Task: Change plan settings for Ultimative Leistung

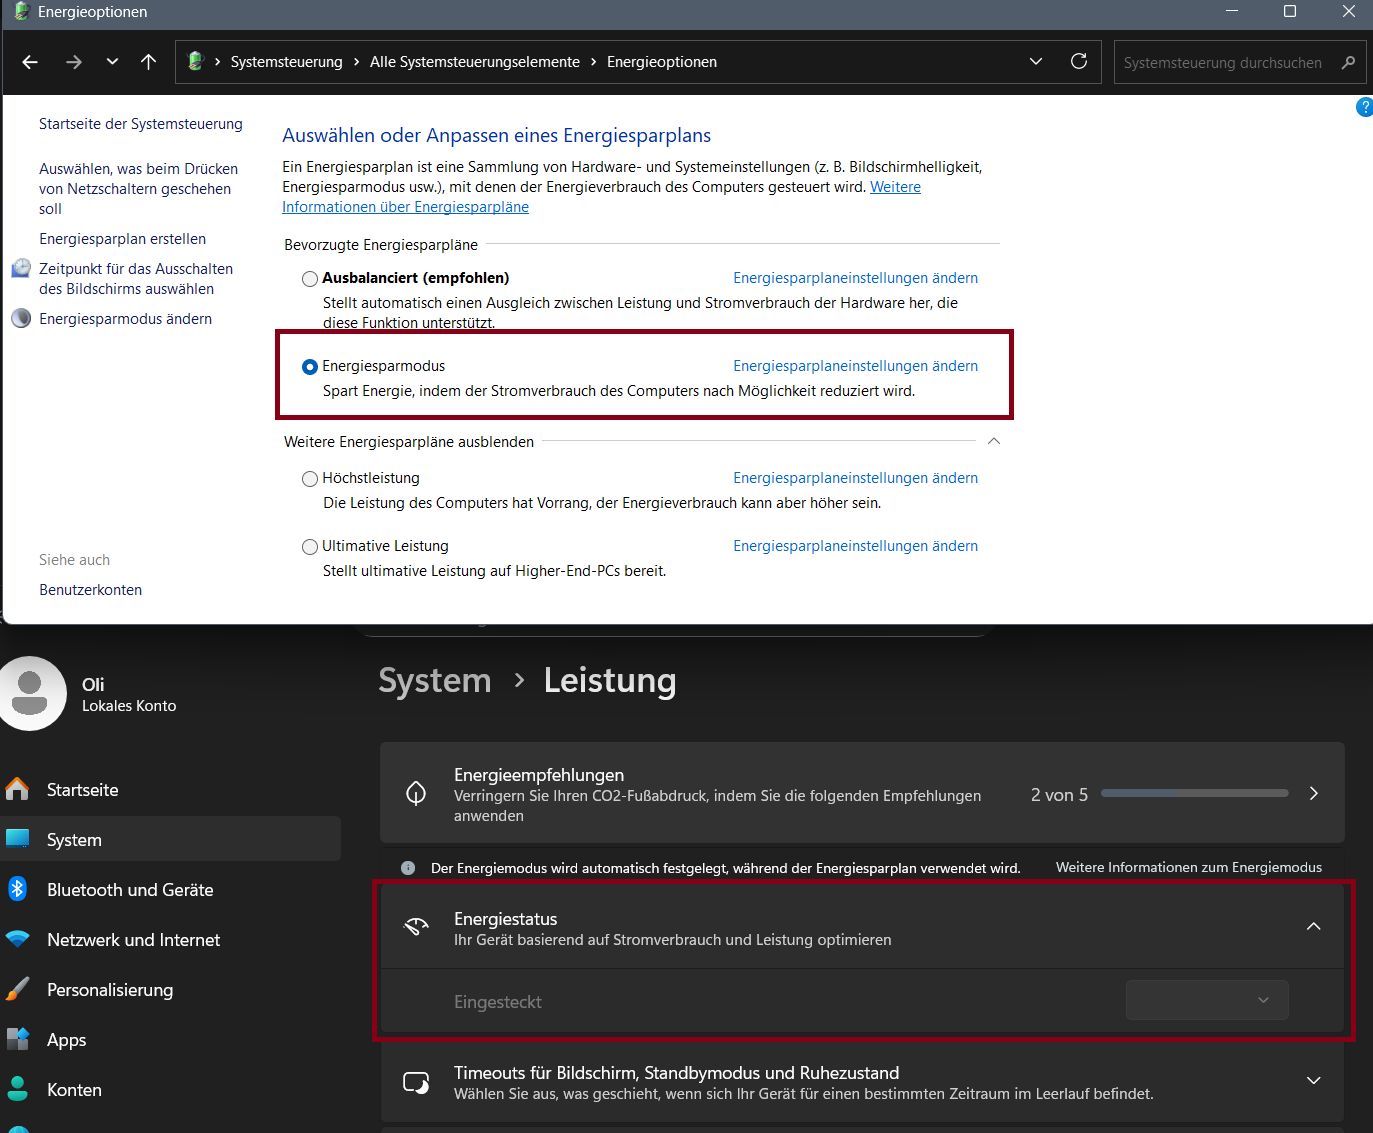Action: tap(855, 546)
